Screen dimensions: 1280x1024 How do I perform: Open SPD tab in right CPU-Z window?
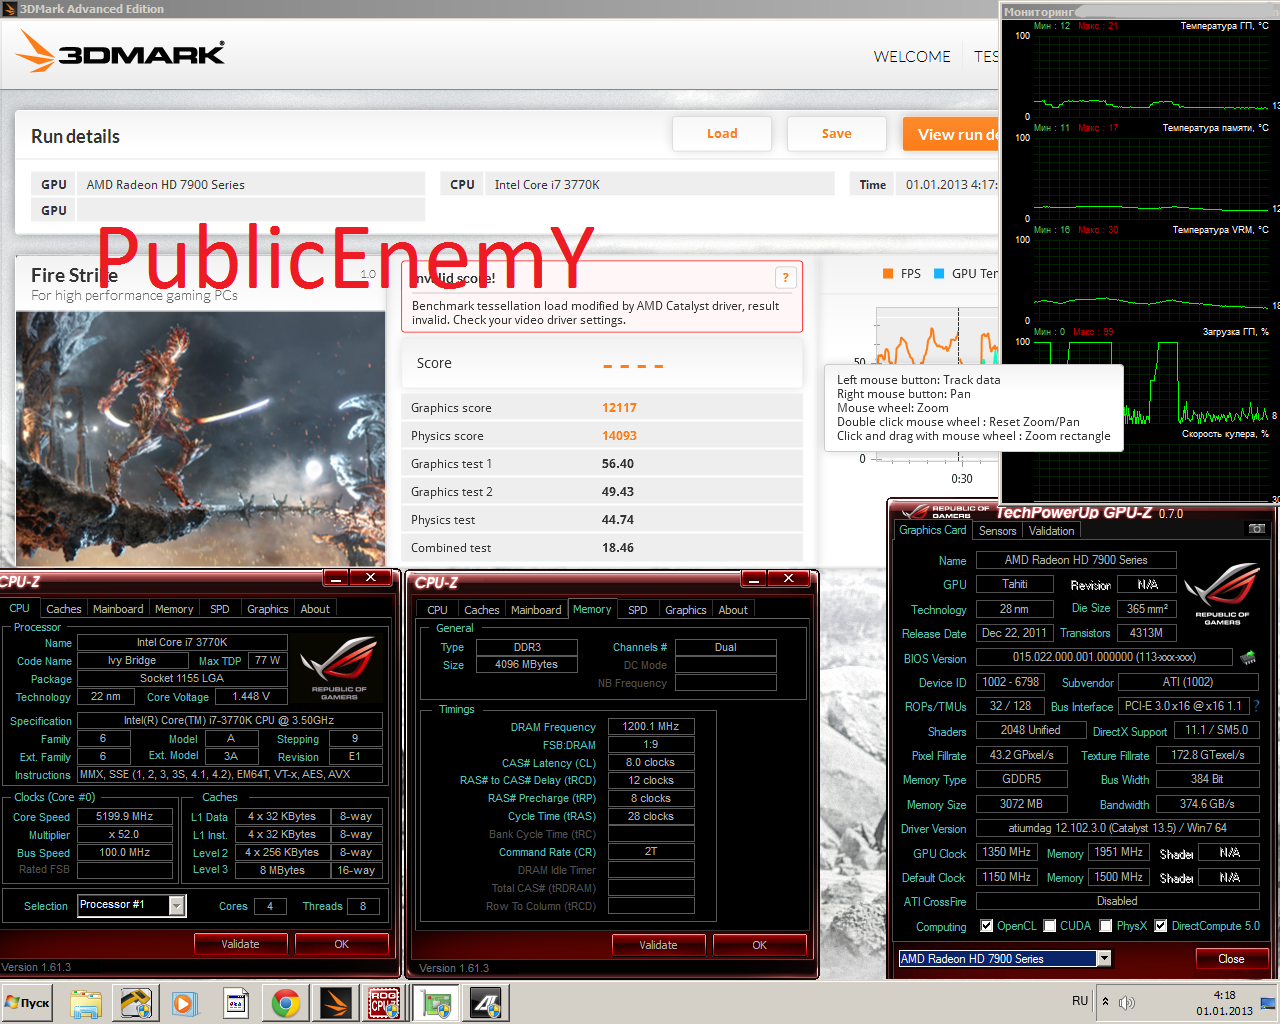click(x=638, y=610)
